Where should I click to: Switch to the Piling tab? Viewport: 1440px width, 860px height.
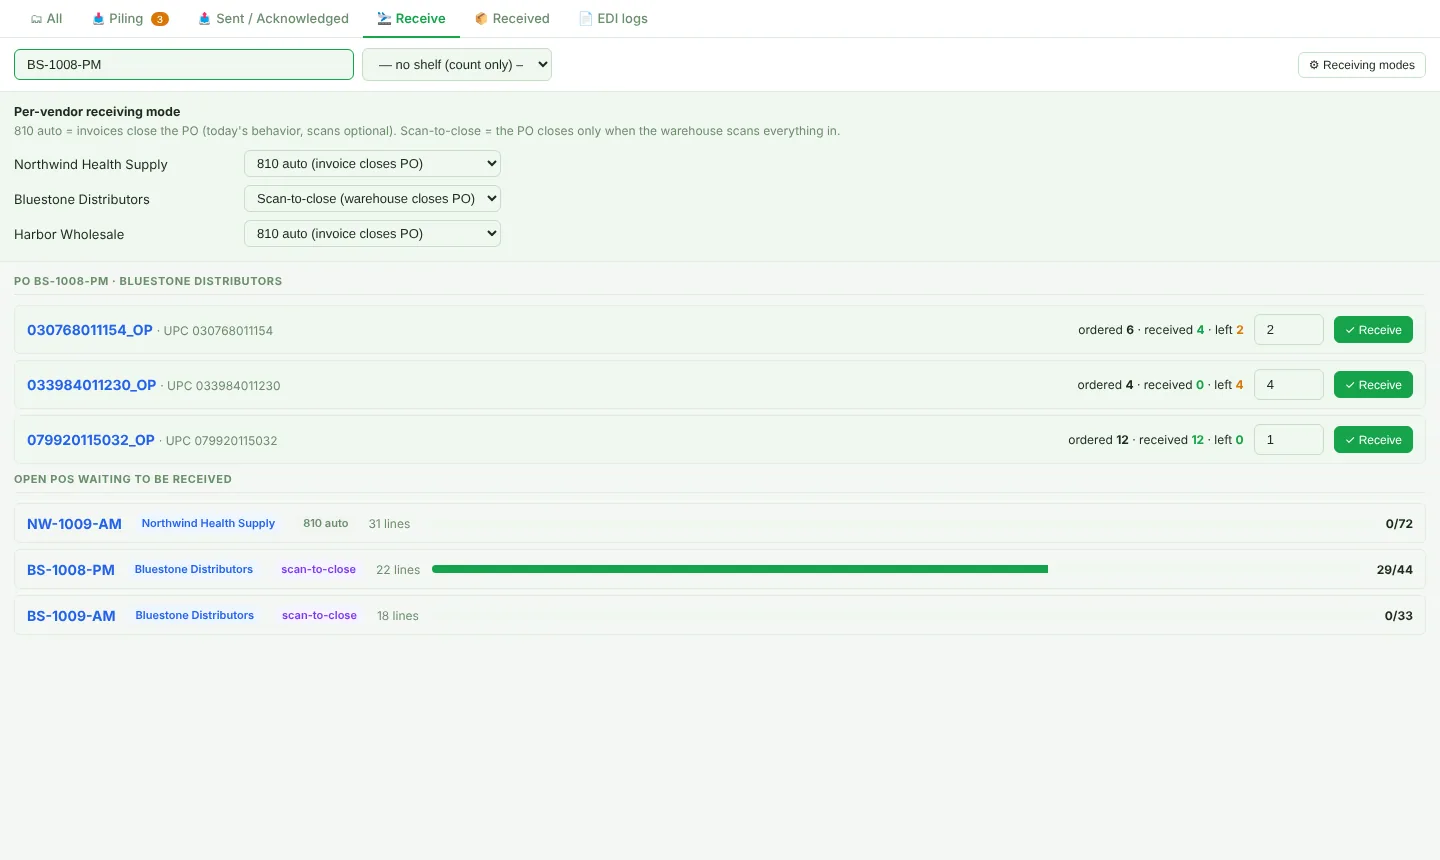coord(130,18)
